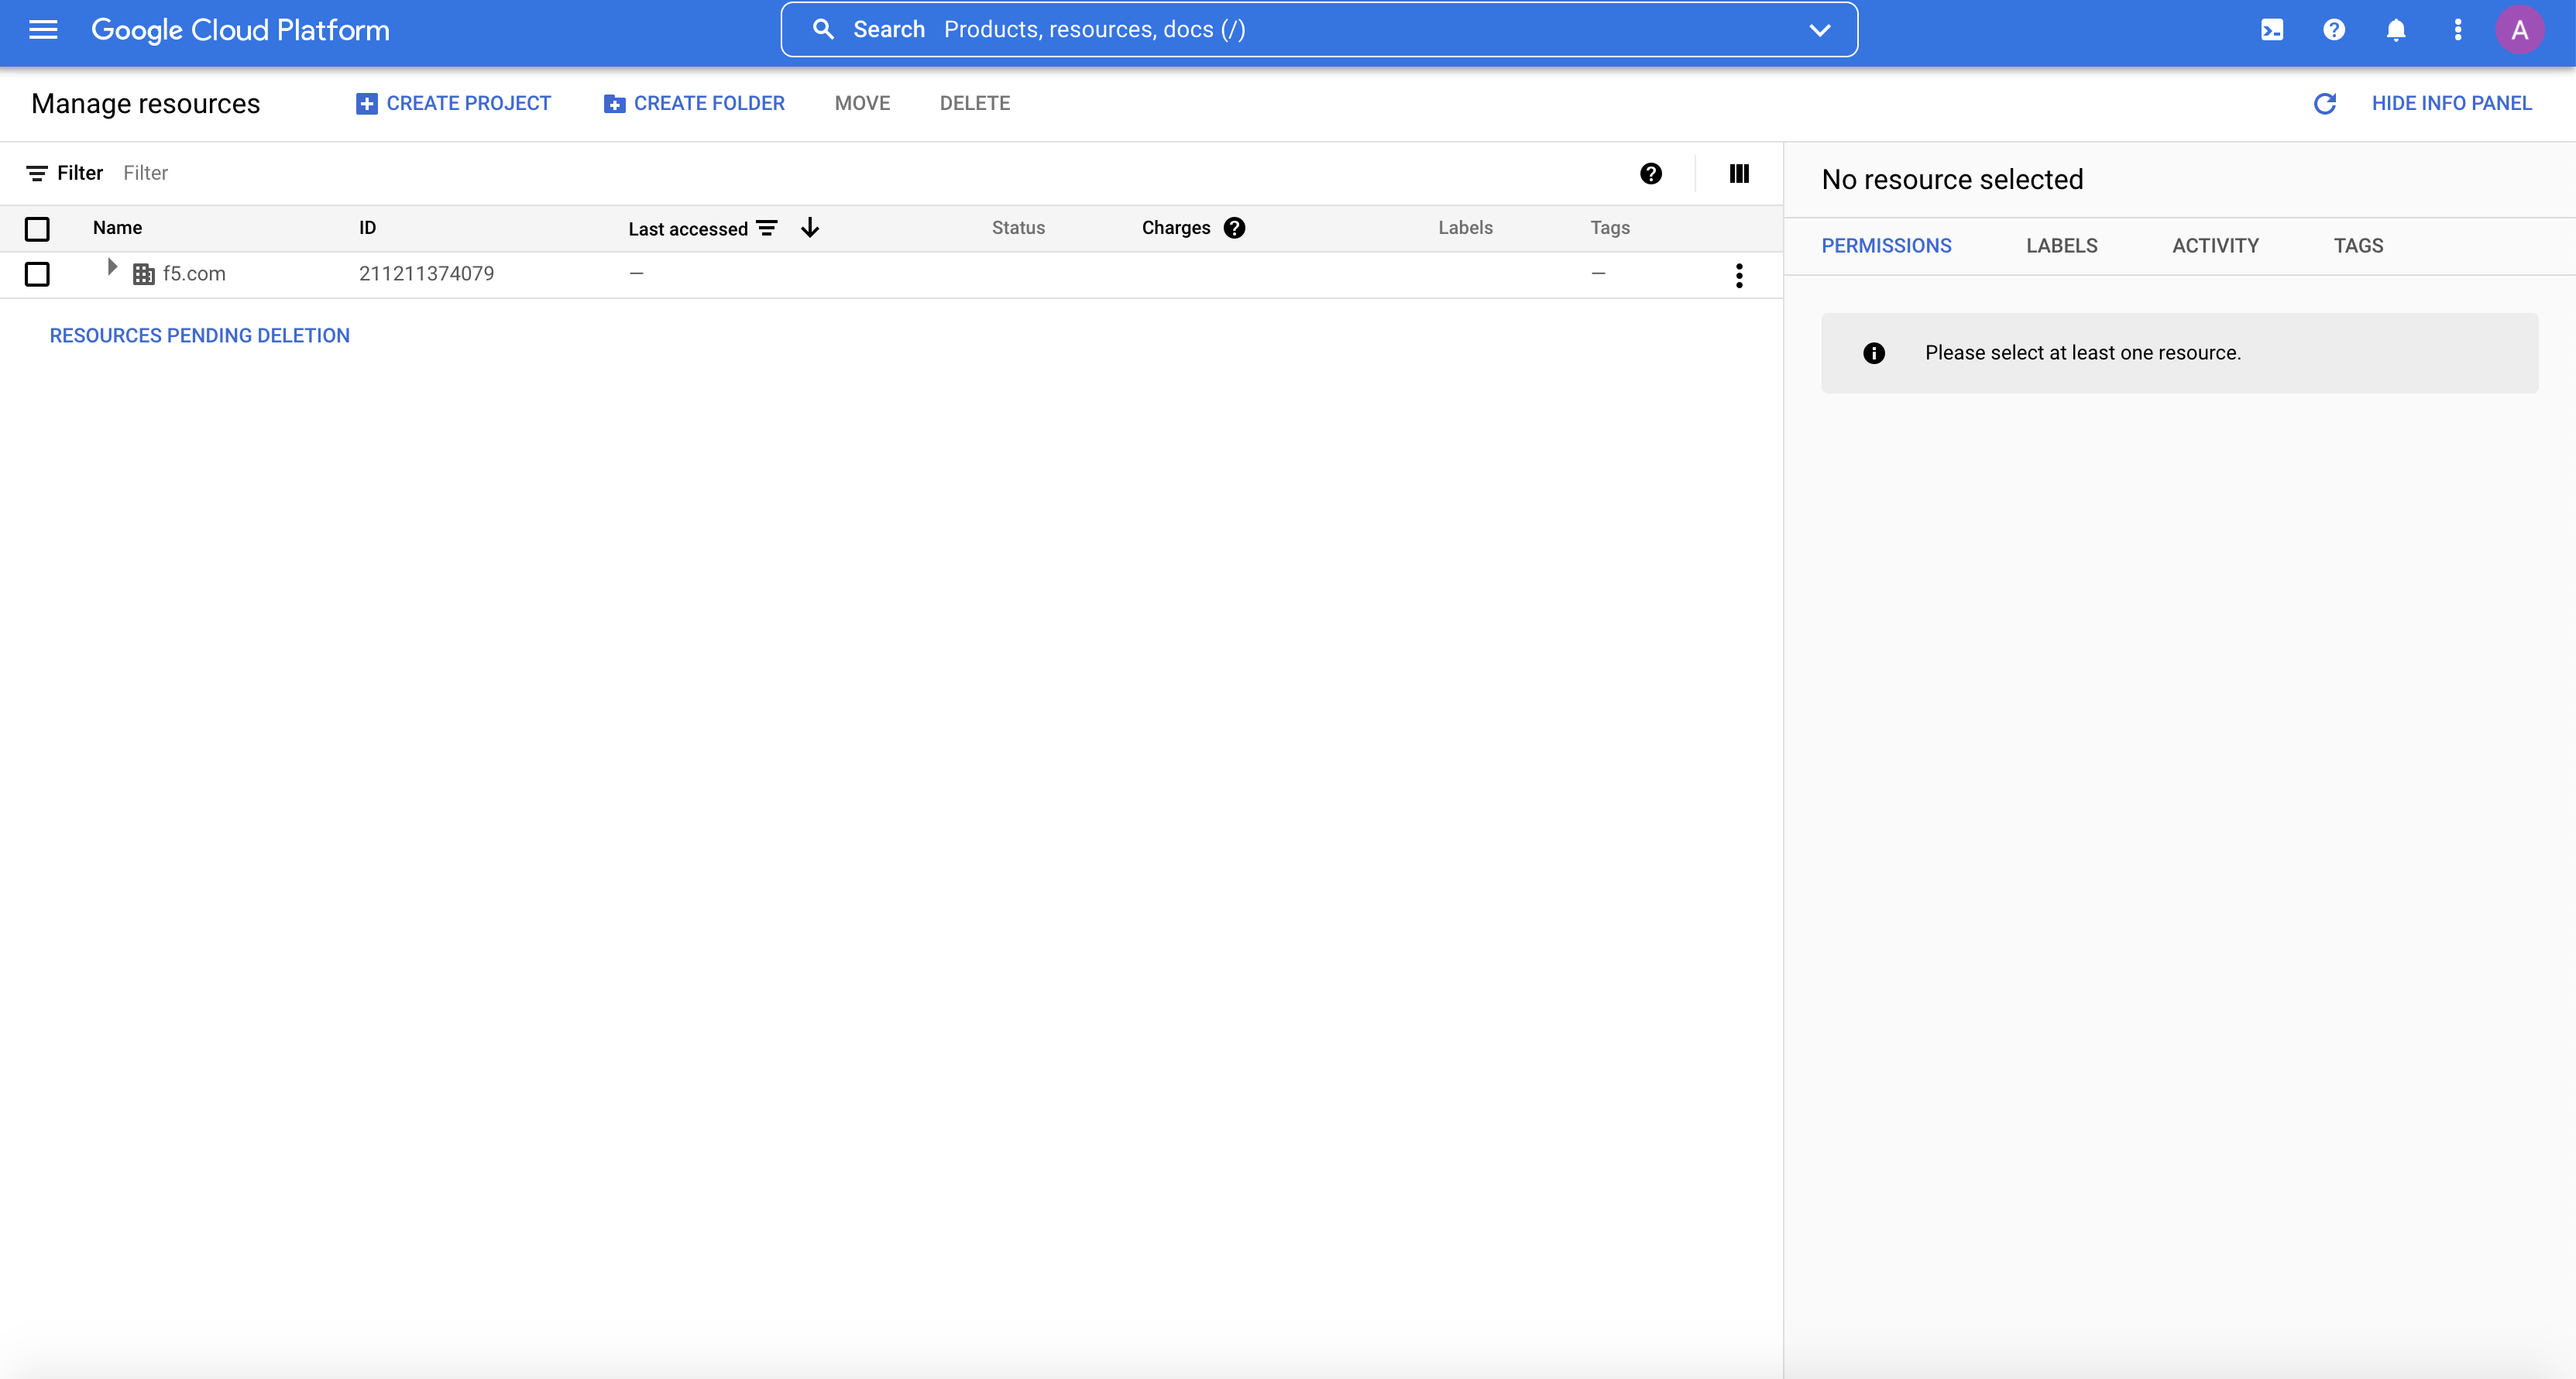Image resolution: width=2576 pixels, height=1379 pixels.
Task: Switch to the LABELS tab
Action: [x=2062, y=245]
